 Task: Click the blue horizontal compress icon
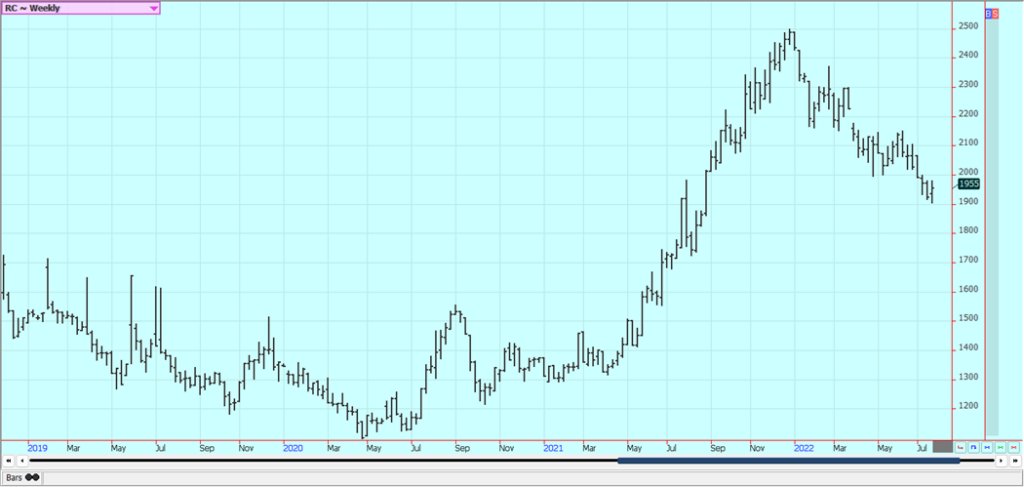(x=987, y=447)
